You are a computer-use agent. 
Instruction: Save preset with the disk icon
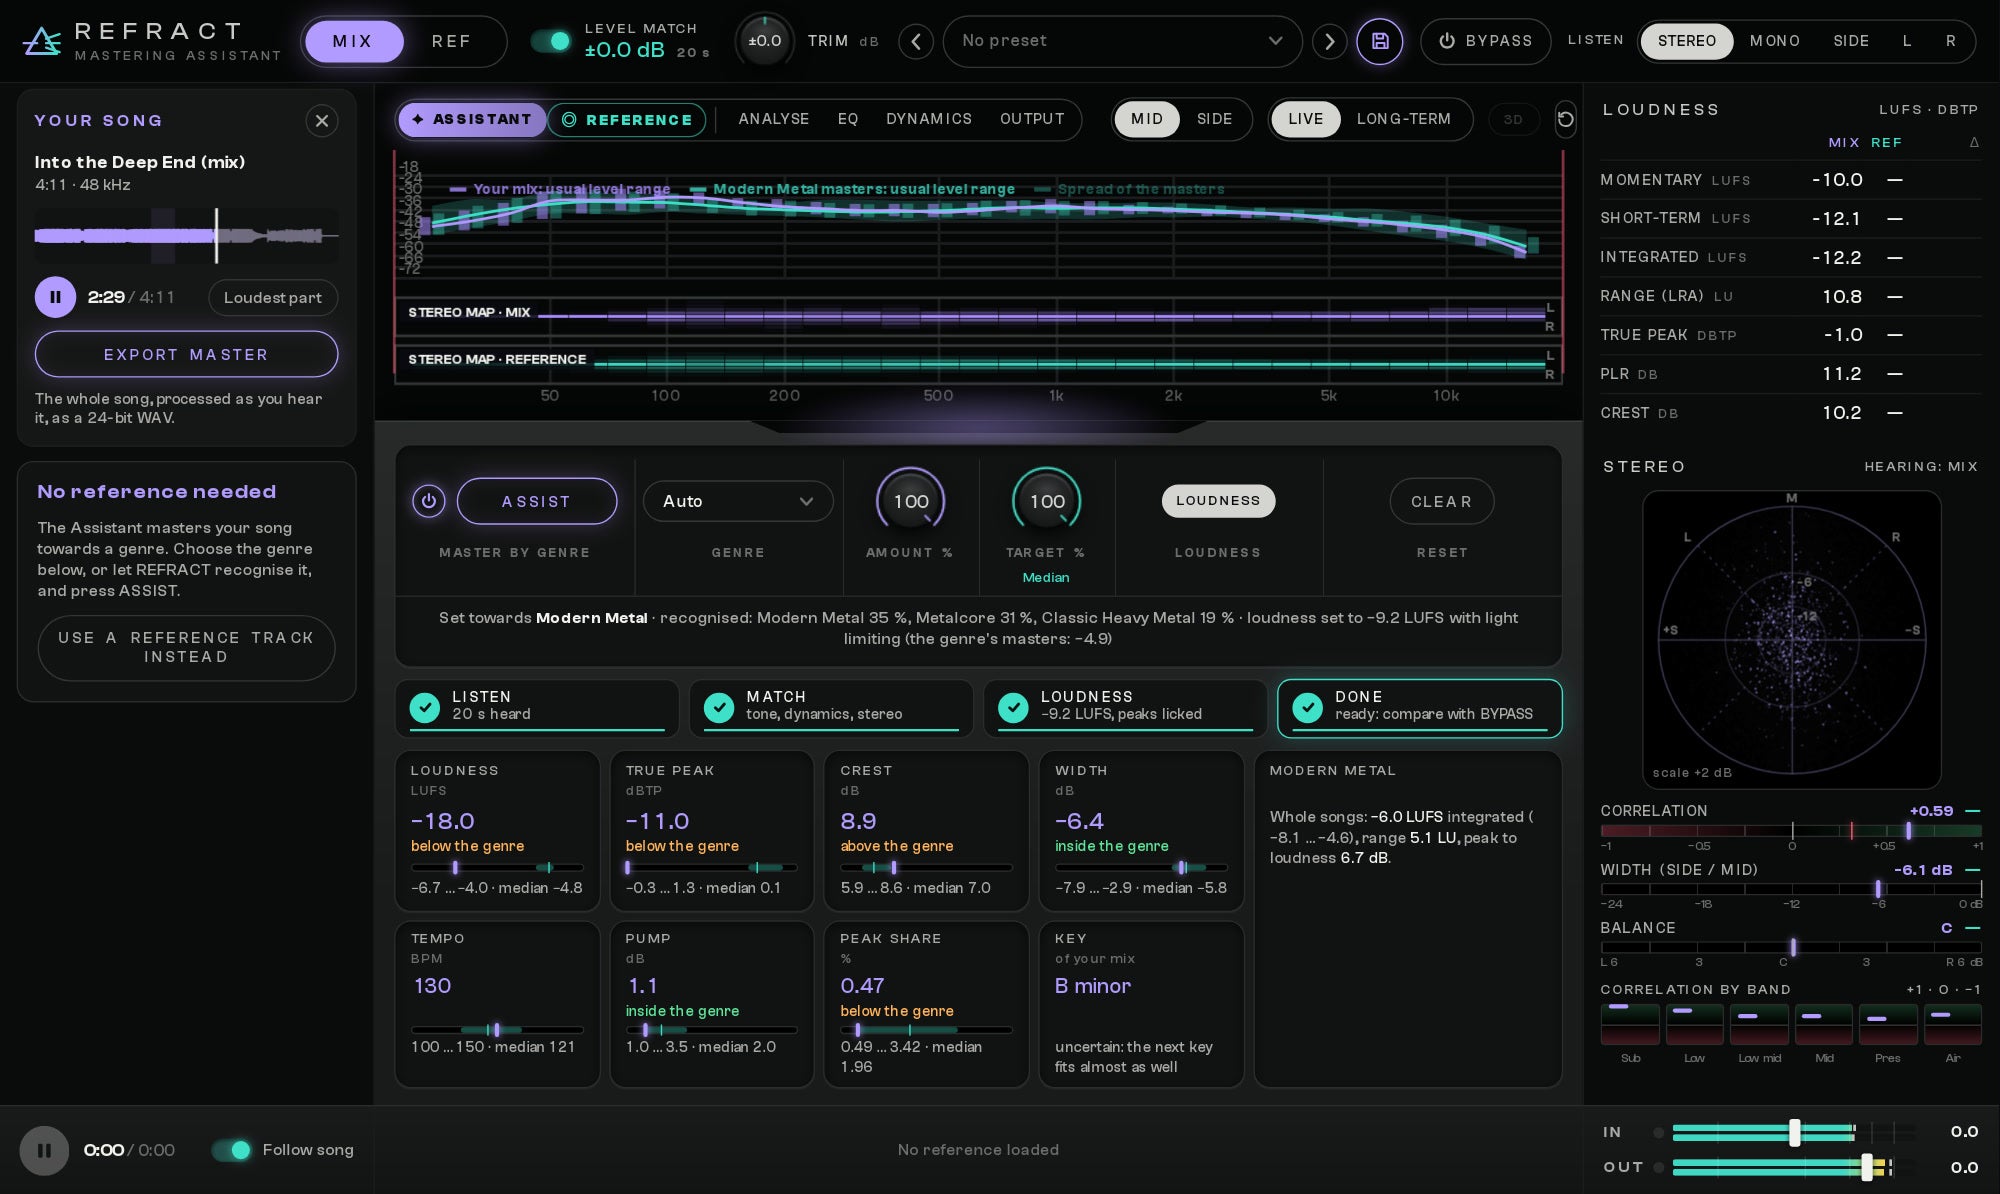[x=1379, y=41]
